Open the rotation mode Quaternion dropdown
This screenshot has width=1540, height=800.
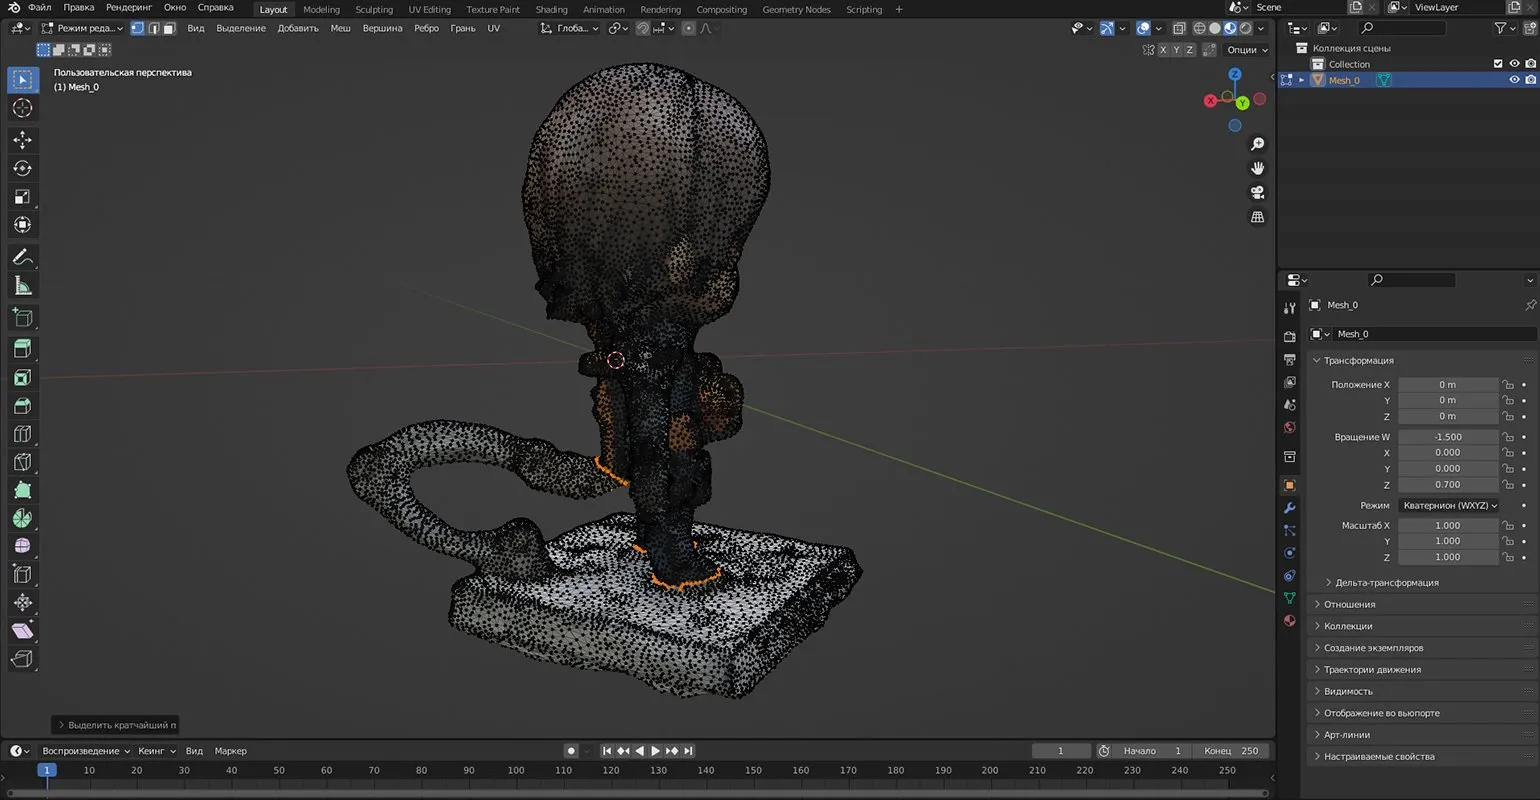coord(1449,506)
